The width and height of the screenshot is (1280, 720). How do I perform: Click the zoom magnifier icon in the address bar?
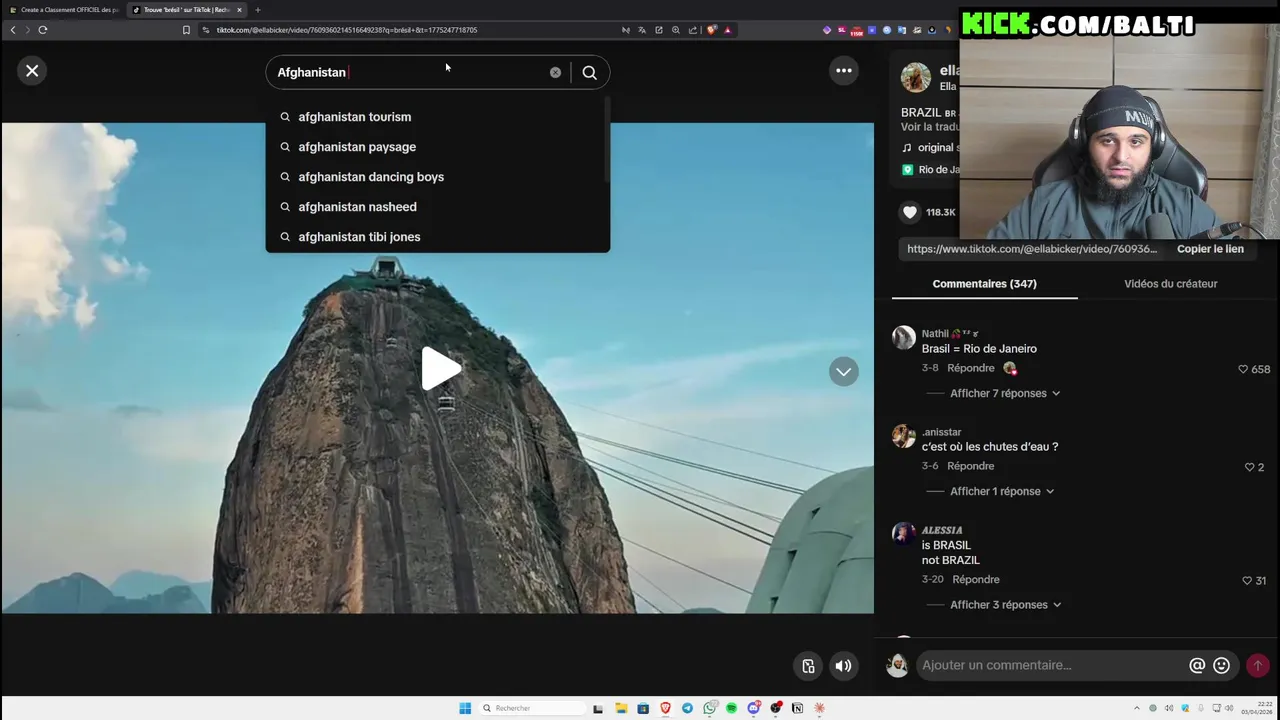click(x=676, y=30)
